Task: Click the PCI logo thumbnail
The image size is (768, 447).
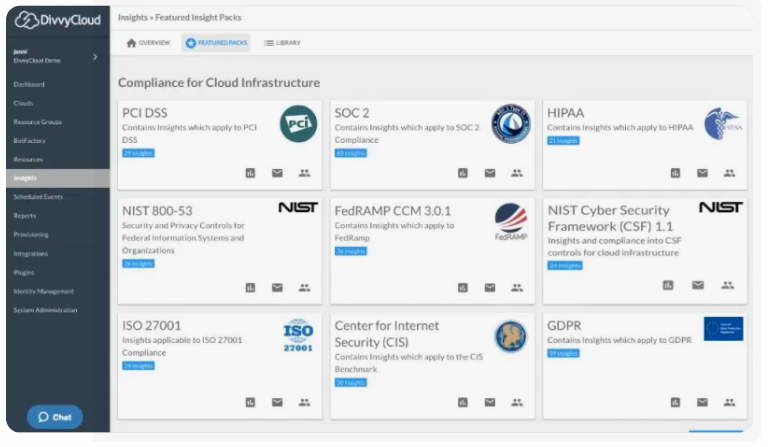Action: coord(298,124)
